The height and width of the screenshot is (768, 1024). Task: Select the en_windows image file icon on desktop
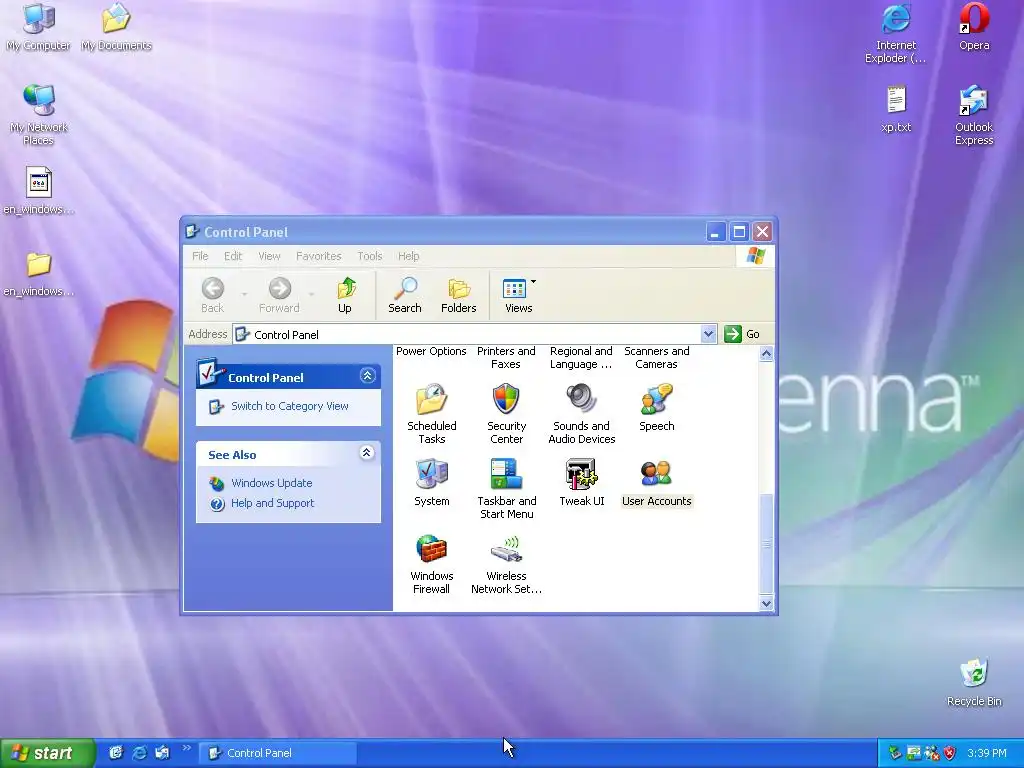pos(39,191)
